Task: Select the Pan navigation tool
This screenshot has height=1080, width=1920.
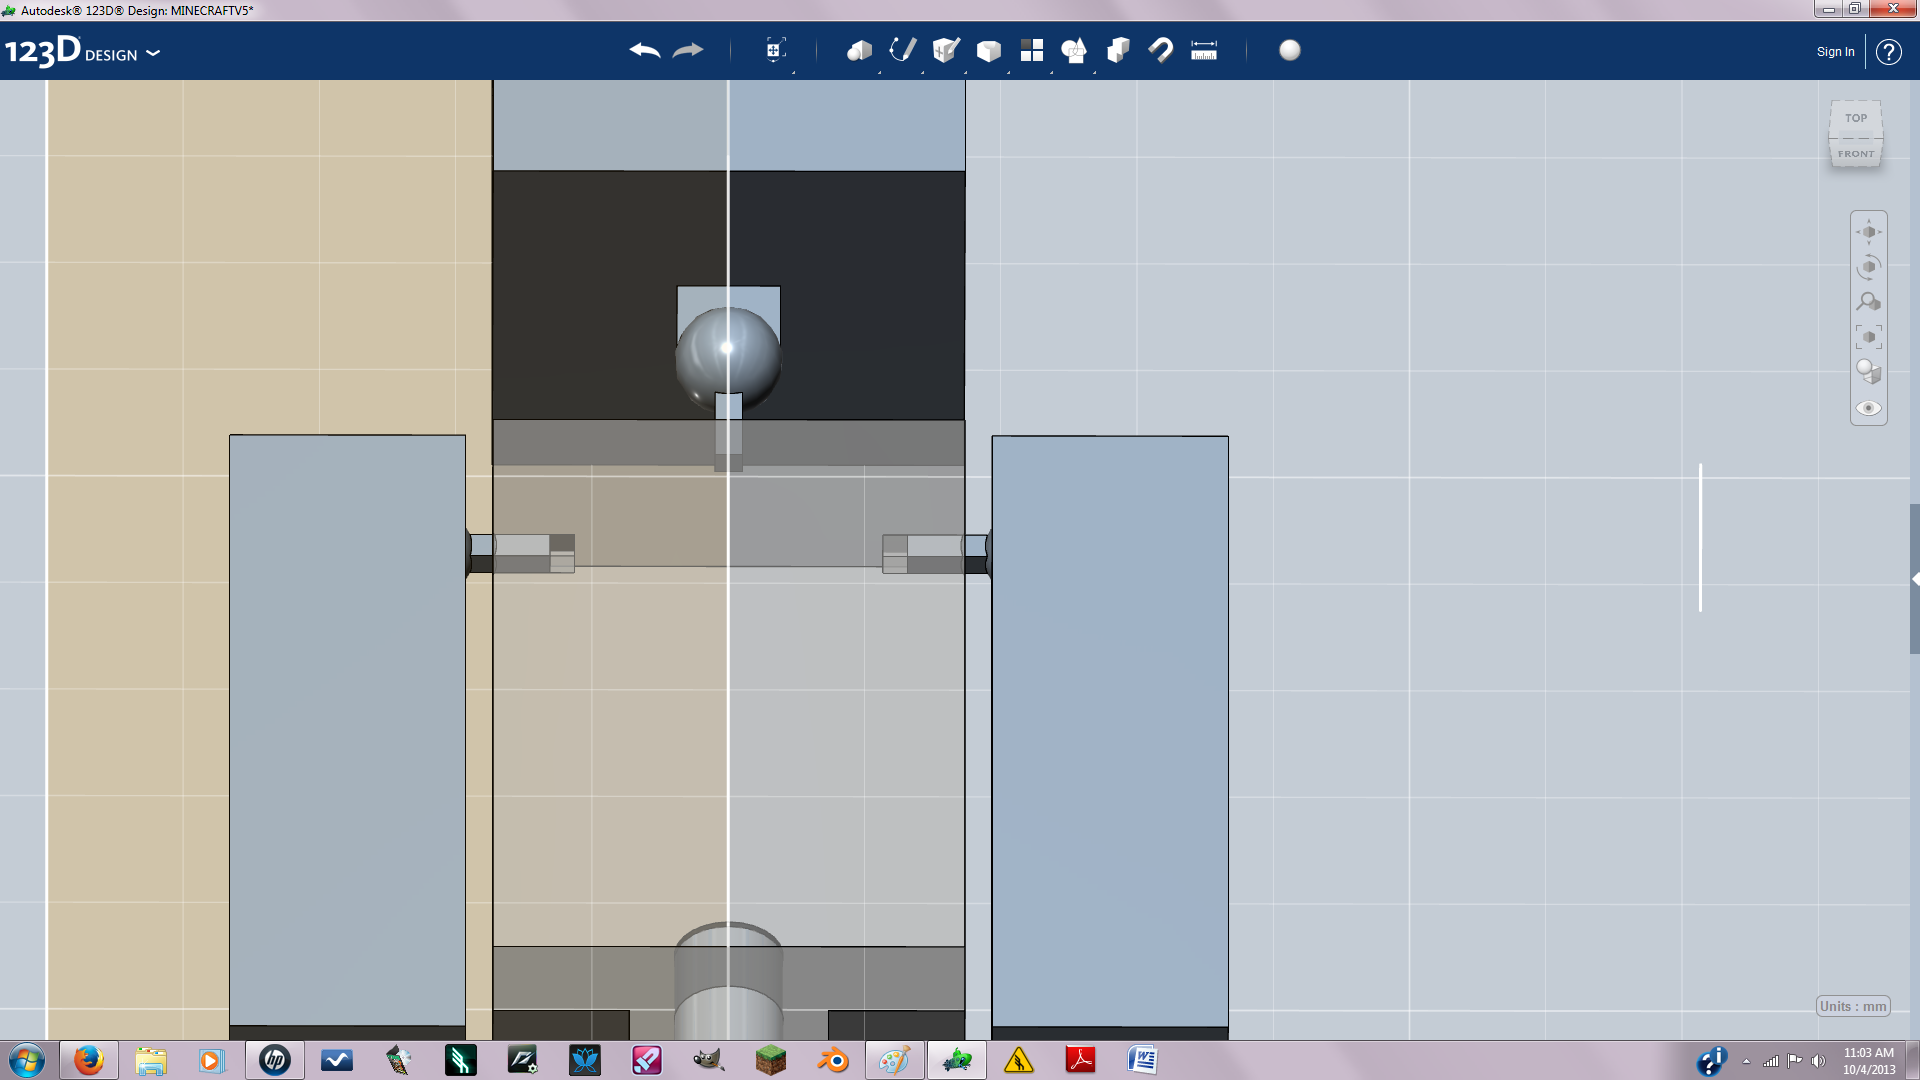Action: click(x=1869, y=232)
